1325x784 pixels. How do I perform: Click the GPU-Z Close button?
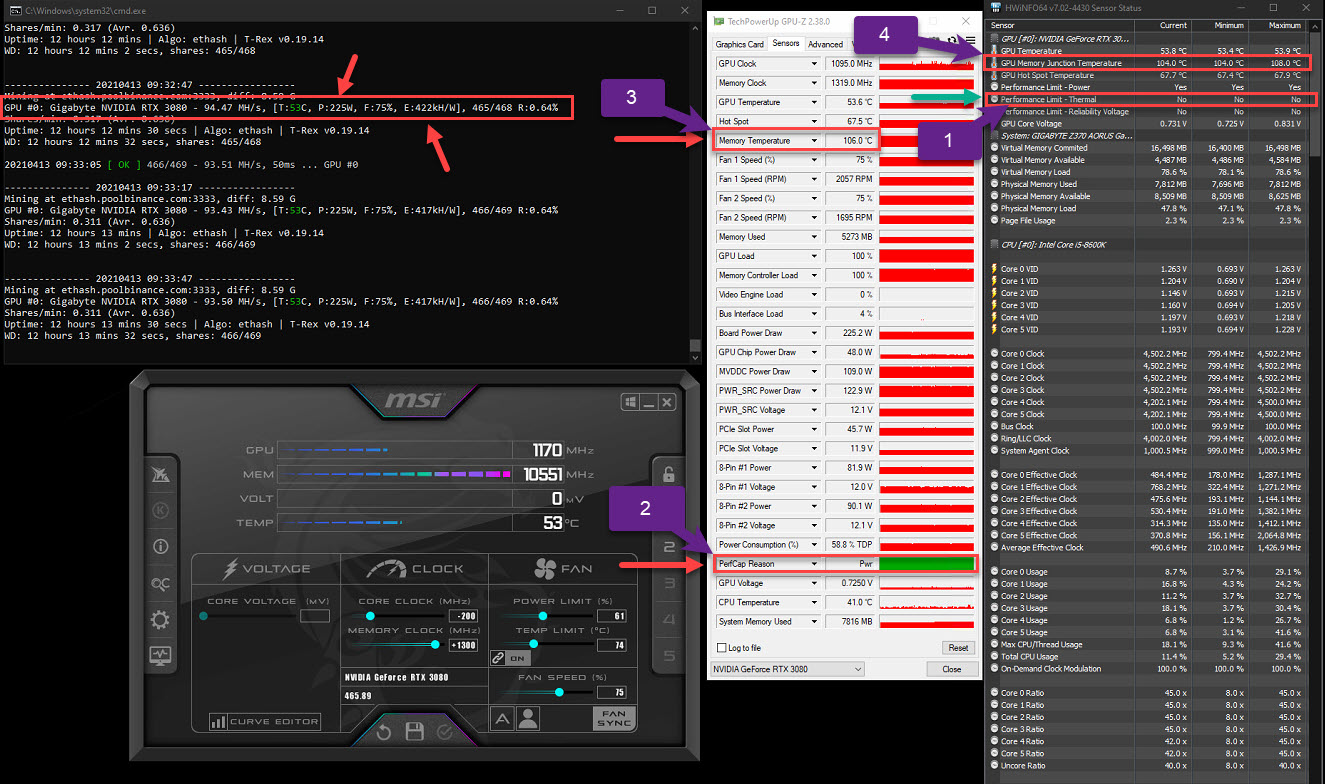click(x=952, y=669)
